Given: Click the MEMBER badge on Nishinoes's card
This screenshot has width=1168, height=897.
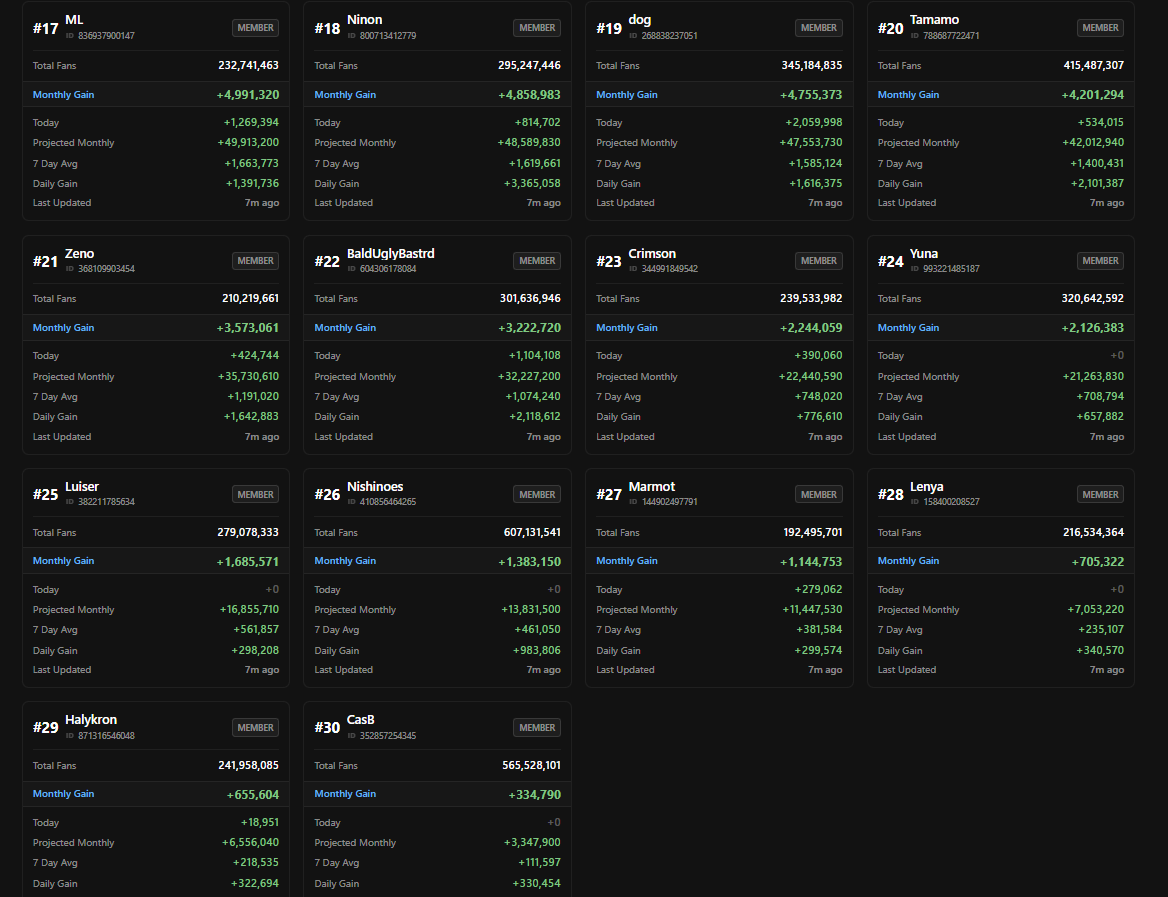Looking at the screenshot, I should 537,495.
